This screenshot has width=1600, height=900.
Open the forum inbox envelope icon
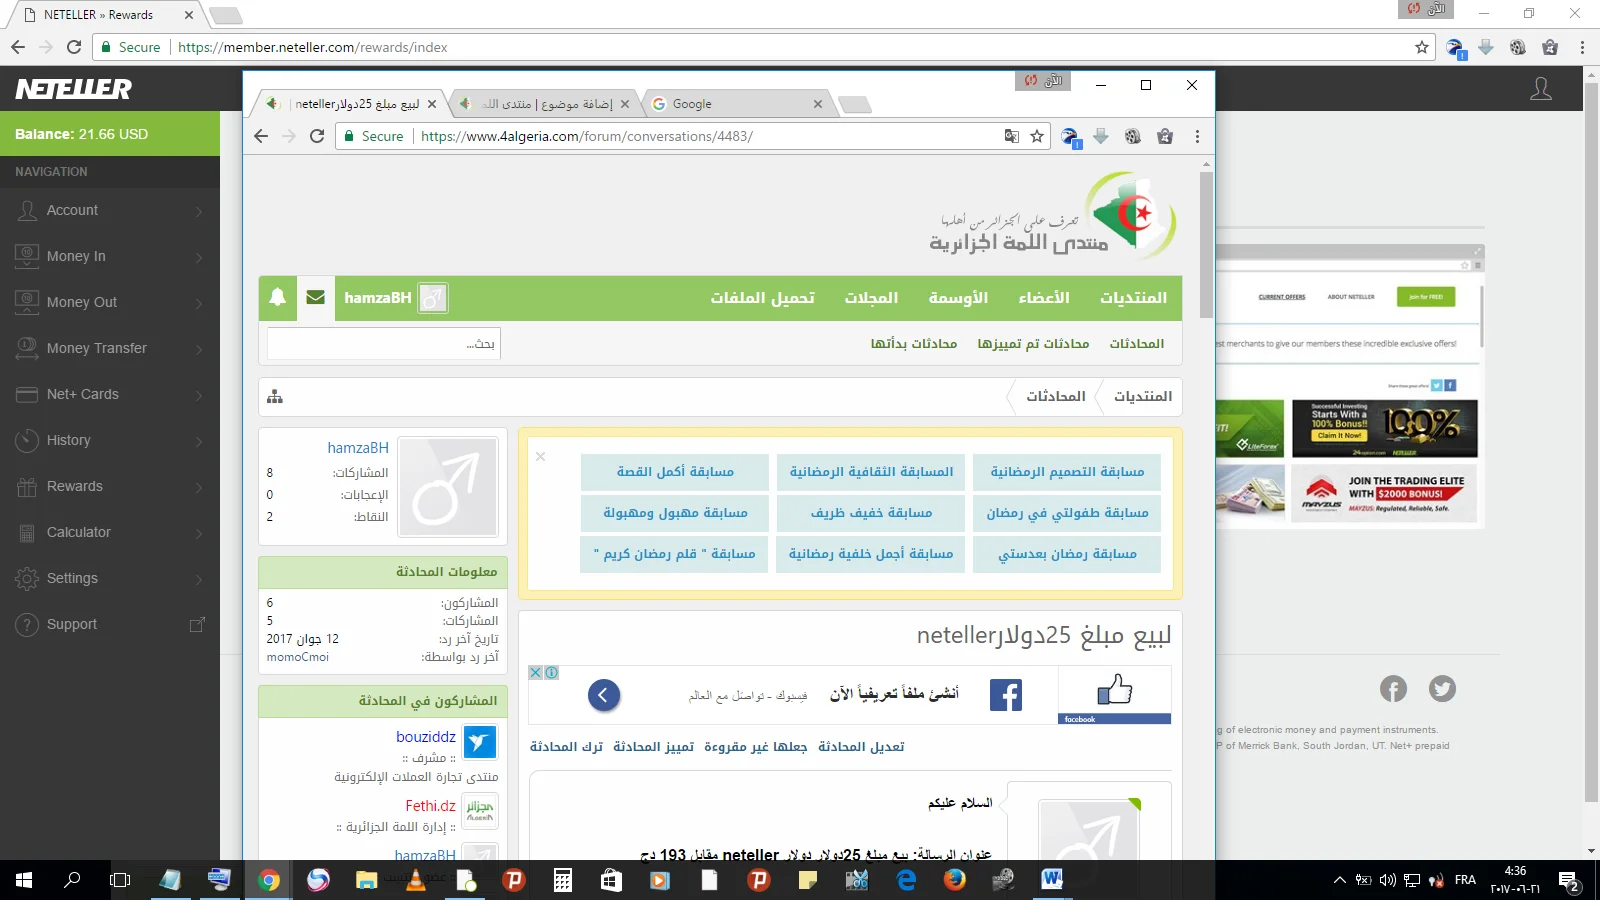point(316,297)
